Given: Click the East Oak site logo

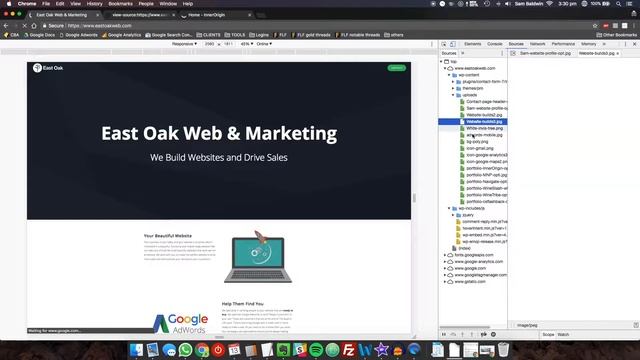Looking at the screenshot, I should pyautogui.click(x=48, y=68).
